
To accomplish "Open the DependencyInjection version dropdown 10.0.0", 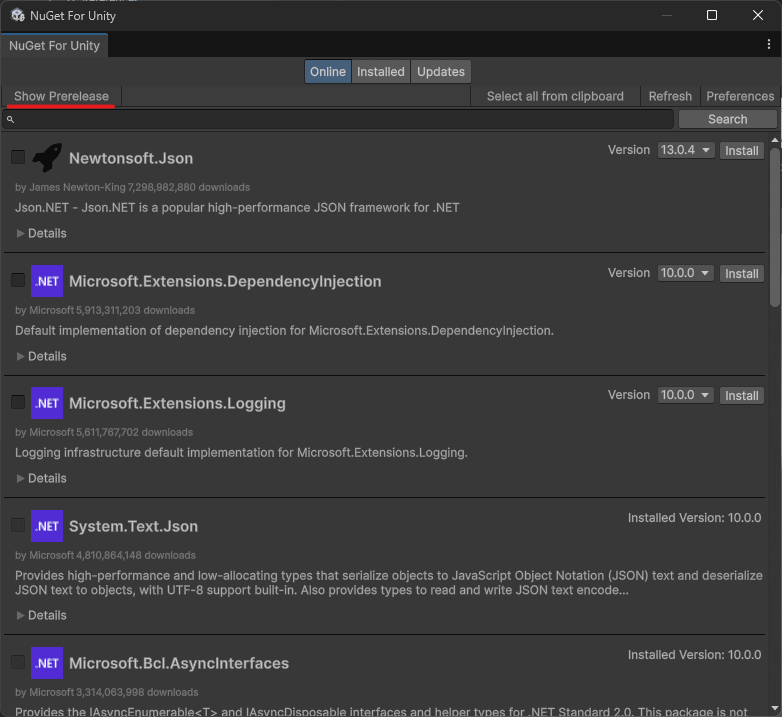I will [x=686, y=273].
